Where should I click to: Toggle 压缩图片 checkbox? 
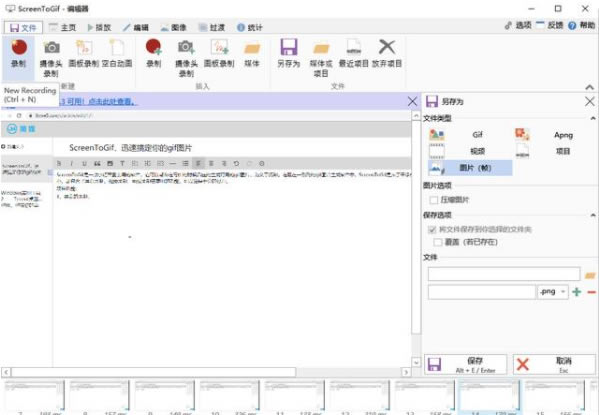[434, 200]
